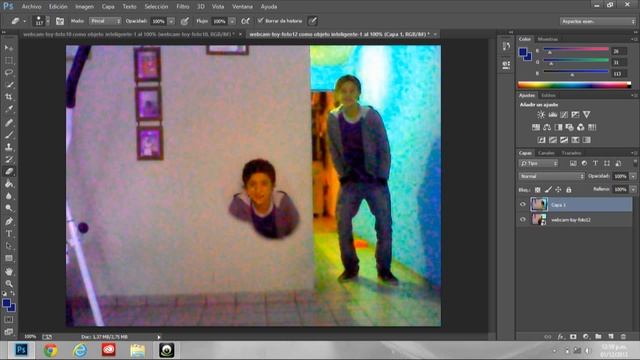This screenshot has height=360, width=640.
Task: Open the Opacidad slider arrow in options bar
Action: (x=171, y=21)
